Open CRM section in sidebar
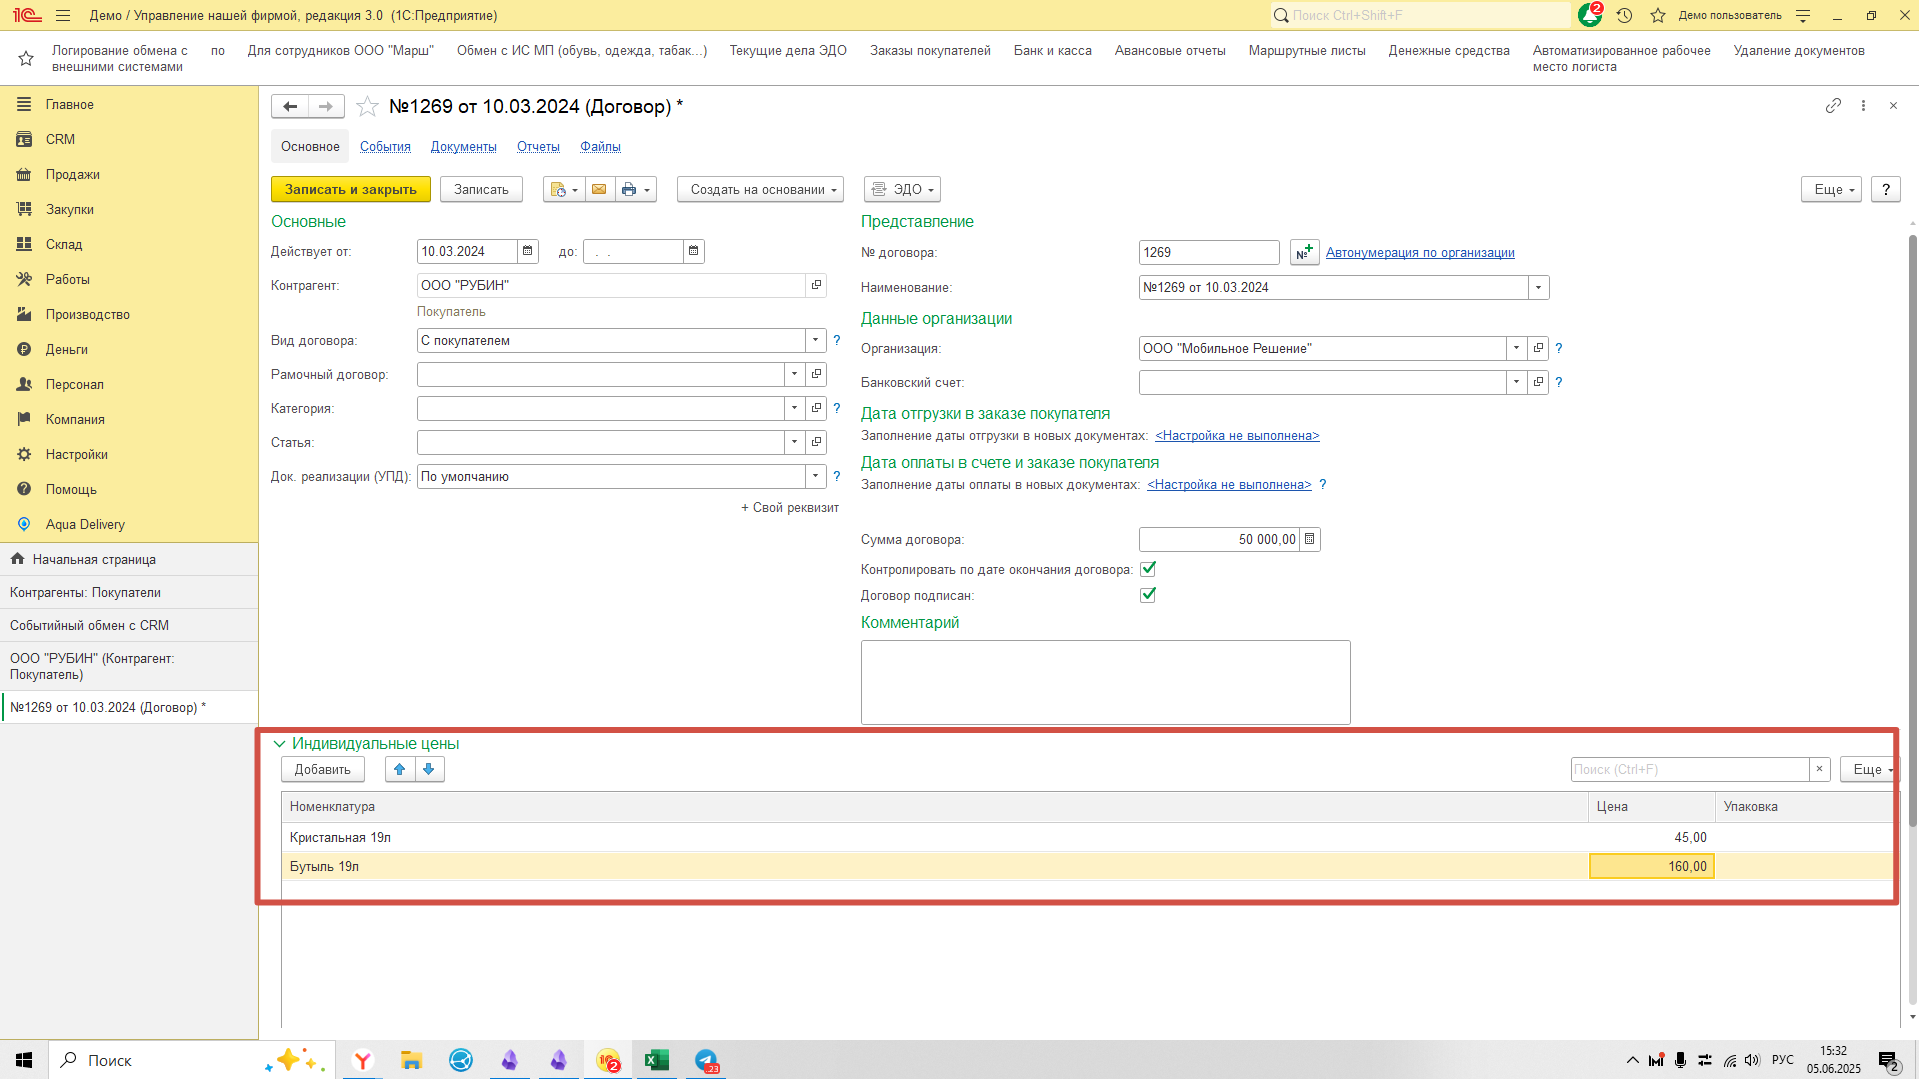Image resolution: width=1919 pixels, height=1079 pixels. click(60, 139)
